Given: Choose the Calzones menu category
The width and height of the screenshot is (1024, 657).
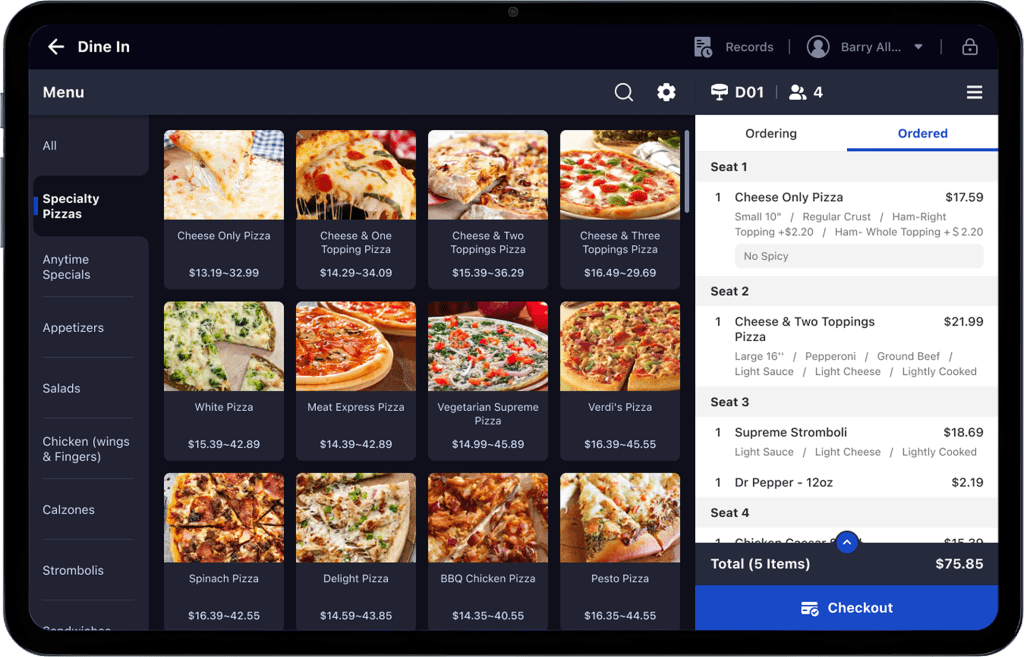Looking at the screenshot, I should point(69,510).
